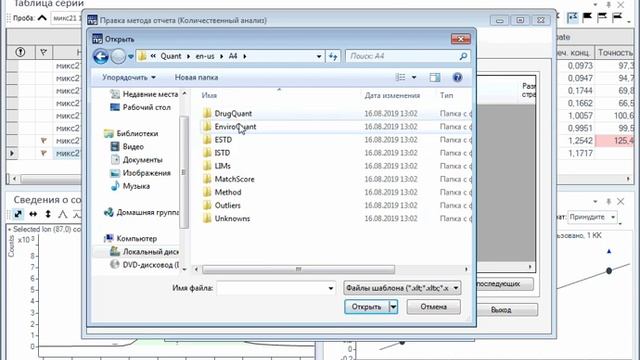Click the greyed Forward navigation button
This screenshot has width=640, height=360.
tap(118, 56)
